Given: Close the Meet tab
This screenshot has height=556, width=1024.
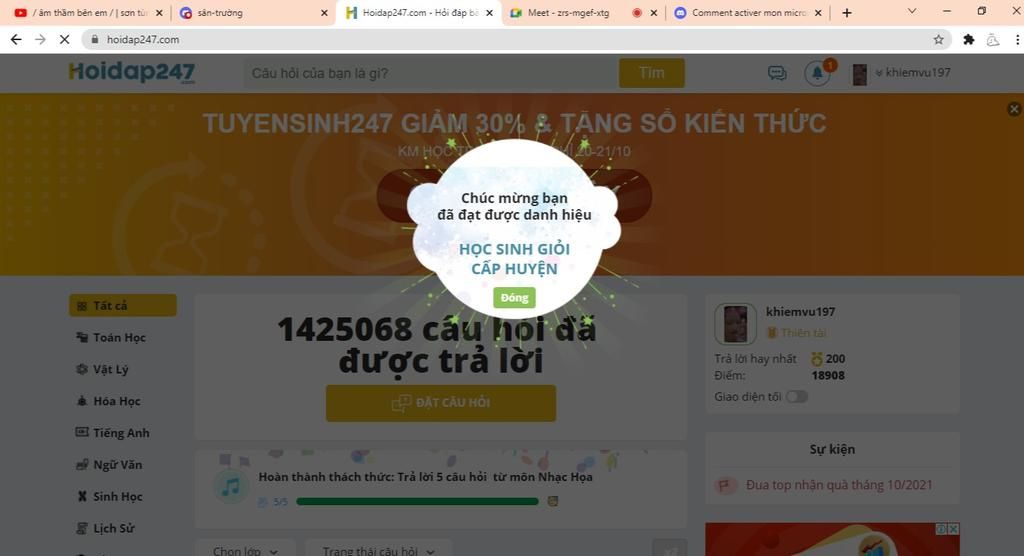Looking at the screenshot, I should pos(654,12).
